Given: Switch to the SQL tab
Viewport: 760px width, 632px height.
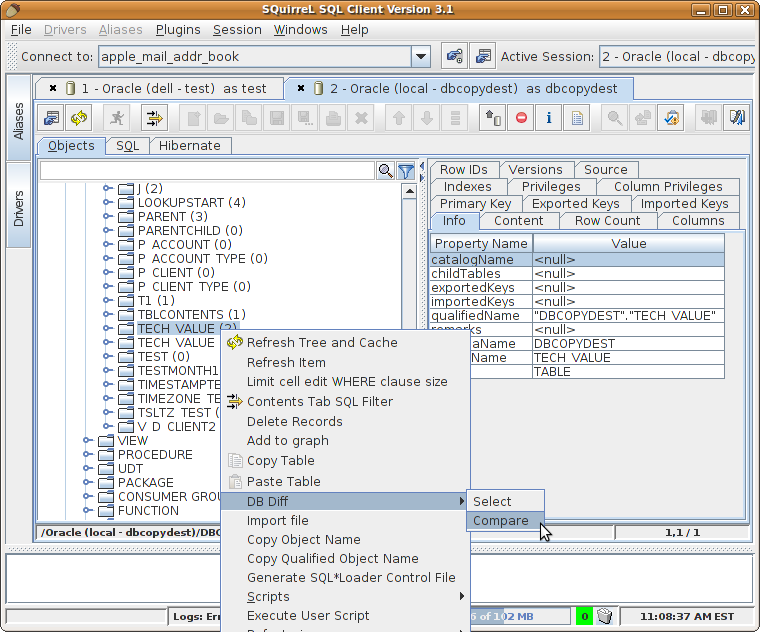Looking at the screenshot, I should pyautogui.click(x=128, y=146).
